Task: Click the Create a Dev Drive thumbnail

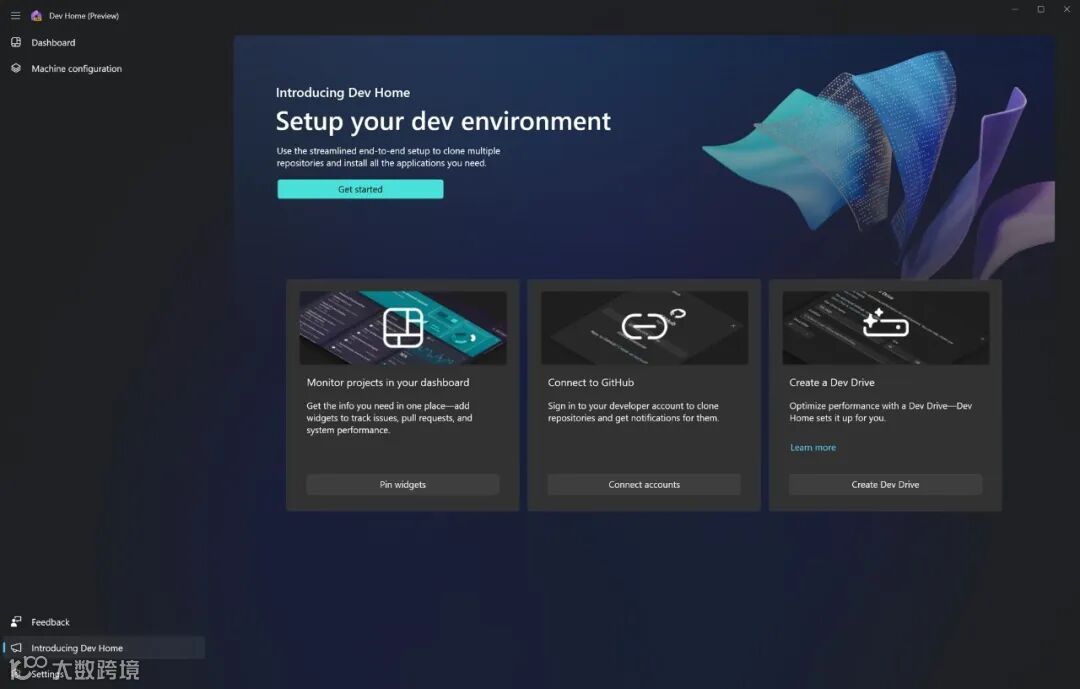Action: [x=886, y=327]
